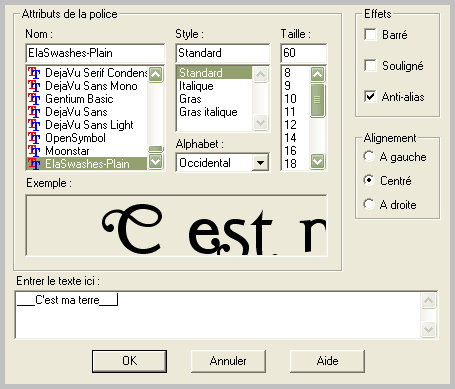
Task: Click TrueType icon next to Moonstar font
Action: coord(34,151)
